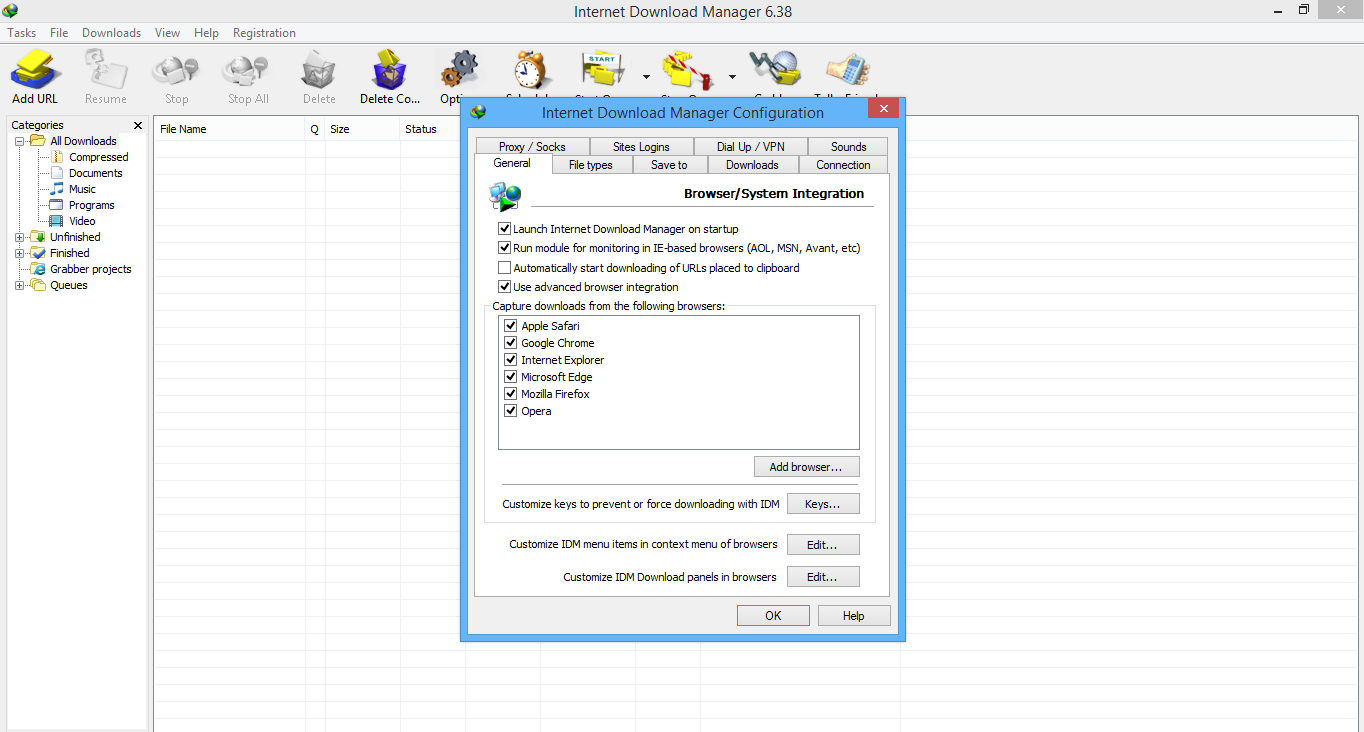
Task: Uncheck Internet Explorer browser capture
Action: pyautogui.click(x=511, y=360)
